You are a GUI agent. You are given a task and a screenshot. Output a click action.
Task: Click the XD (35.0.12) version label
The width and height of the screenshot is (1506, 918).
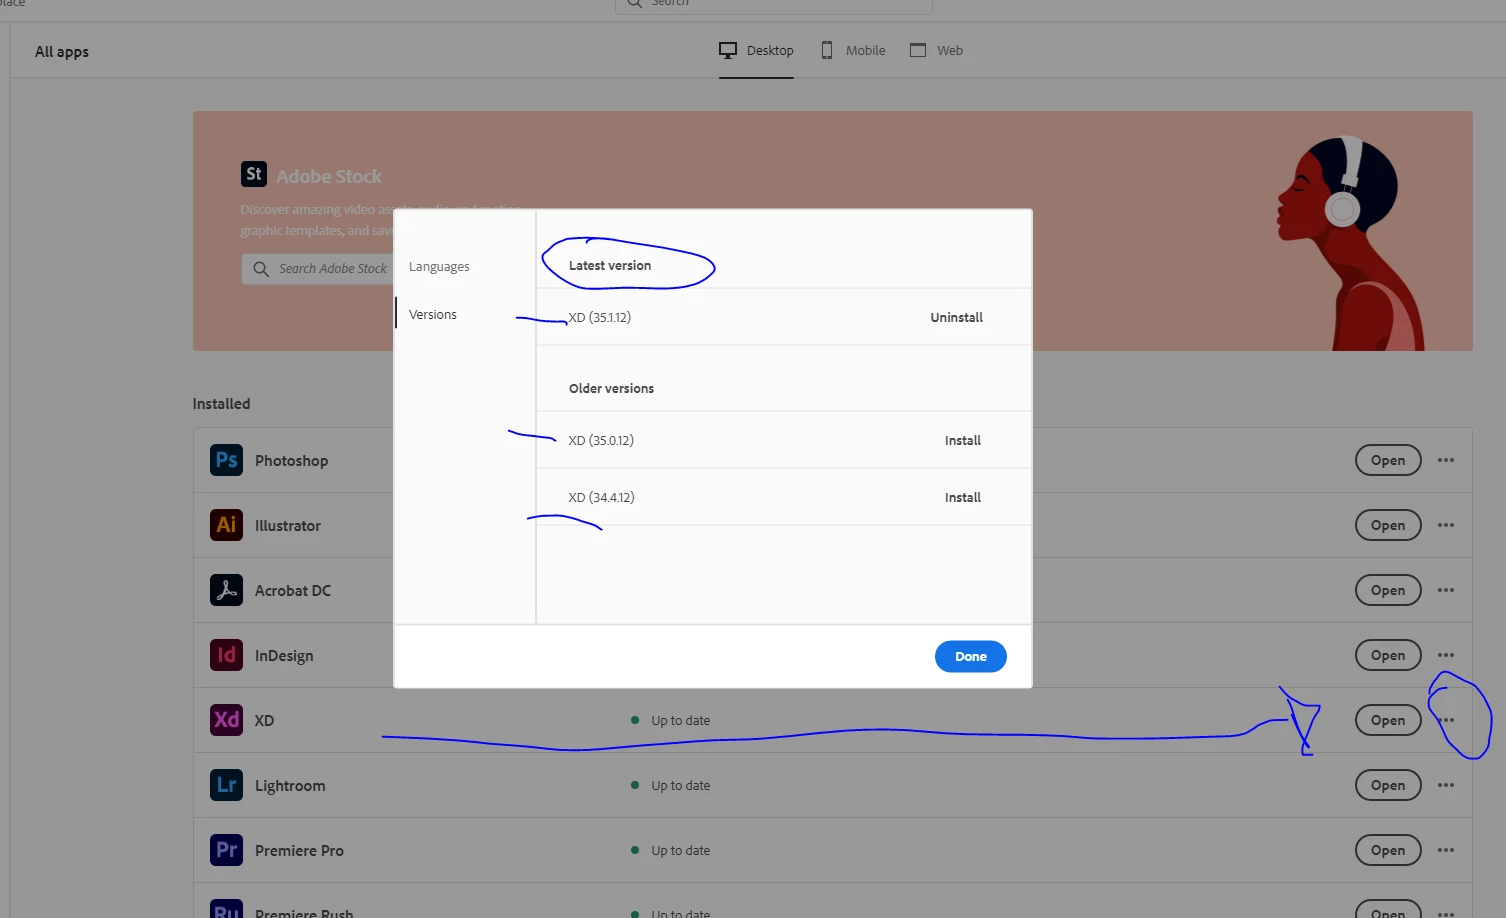601,440
